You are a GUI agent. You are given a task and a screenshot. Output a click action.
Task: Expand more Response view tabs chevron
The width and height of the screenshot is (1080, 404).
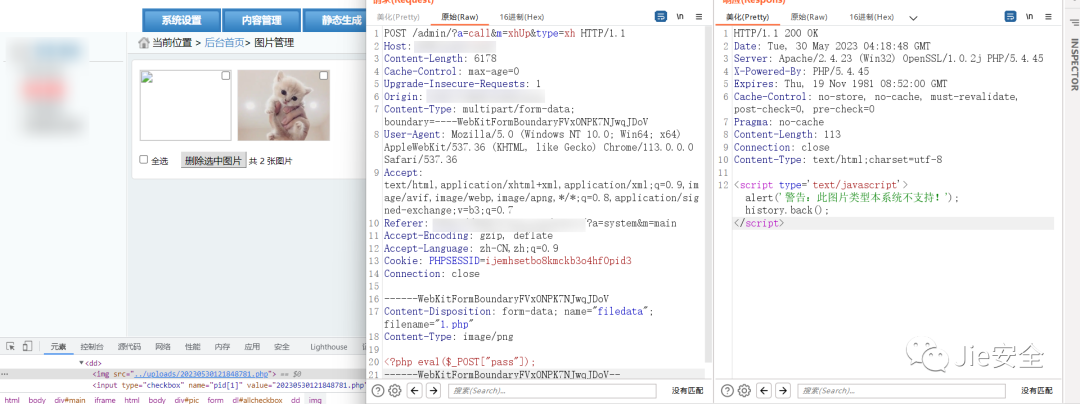pyautogui.click(x=913, y=18)
